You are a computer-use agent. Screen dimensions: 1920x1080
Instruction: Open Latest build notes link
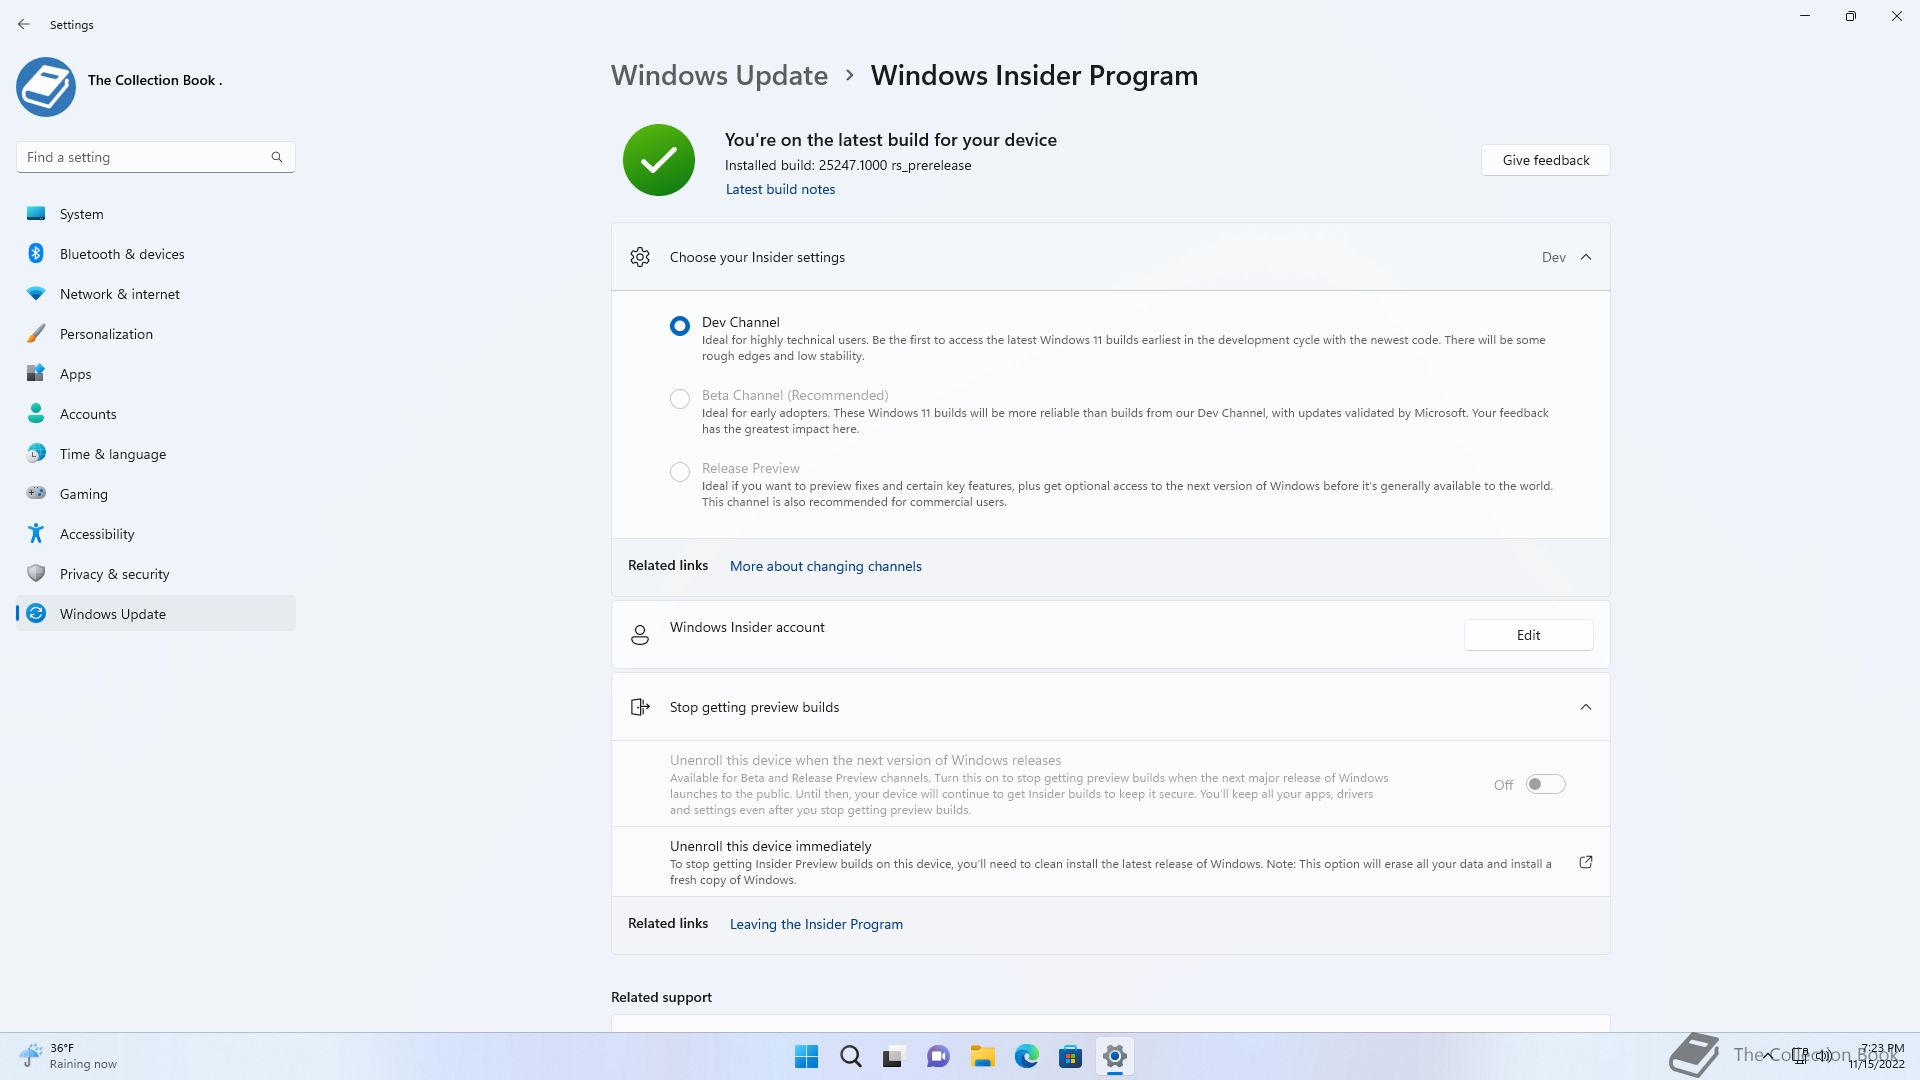pos(780,189)
